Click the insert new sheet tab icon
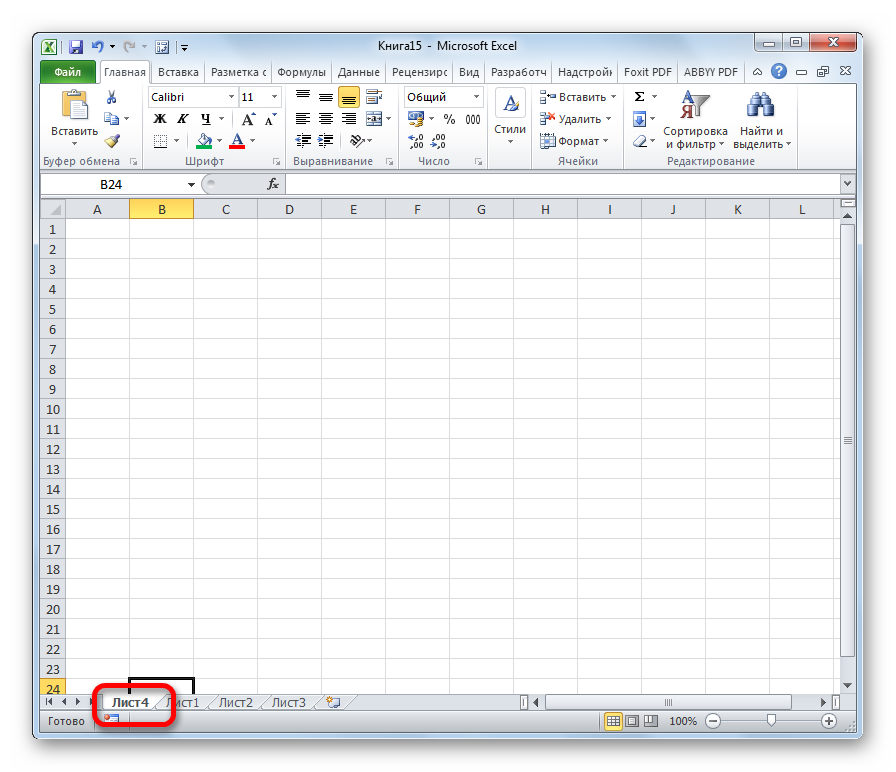Screen dimensions: 896x772 [x=333, y=703]
